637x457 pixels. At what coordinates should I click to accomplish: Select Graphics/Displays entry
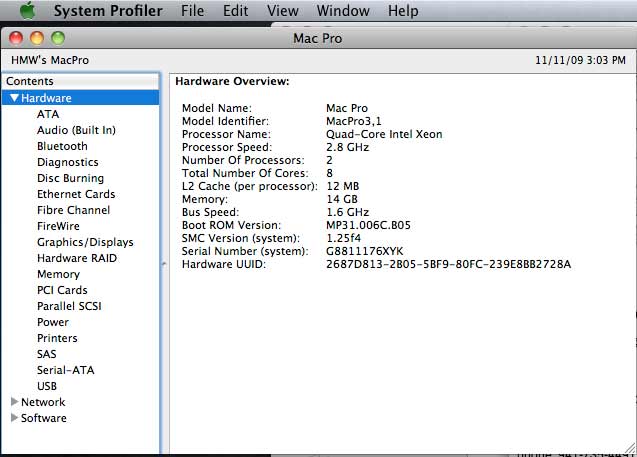tap(85, 242)
